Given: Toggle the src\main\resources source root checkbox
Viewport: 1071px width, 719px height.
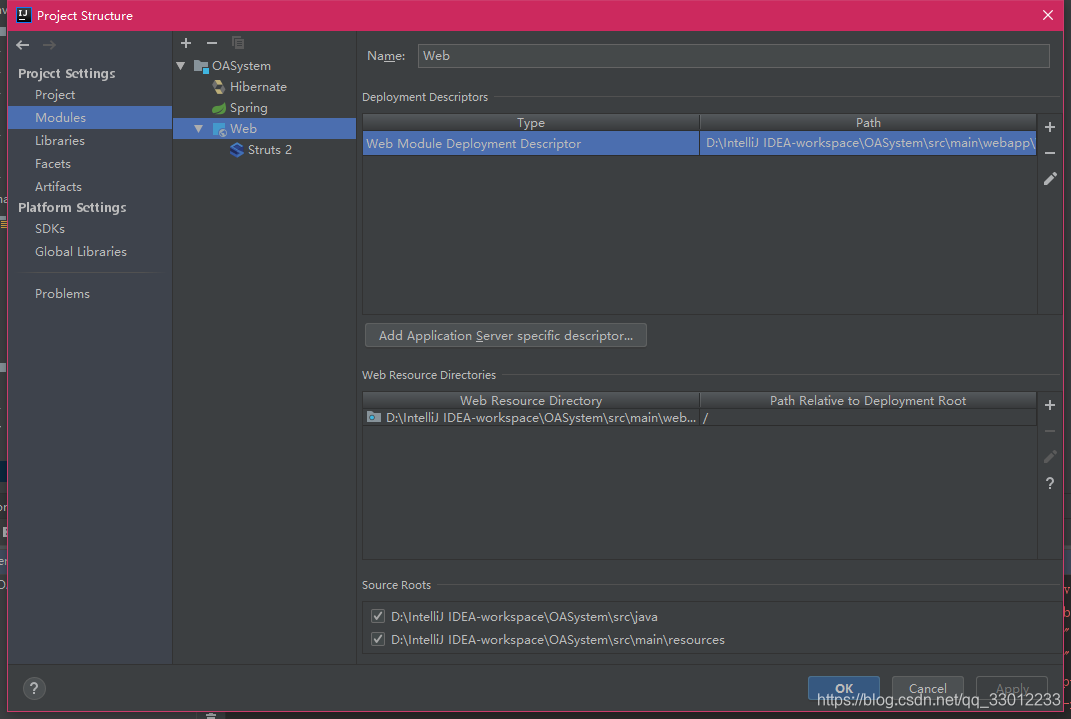Looking at the screenshot, I should [x=378, y=640].
